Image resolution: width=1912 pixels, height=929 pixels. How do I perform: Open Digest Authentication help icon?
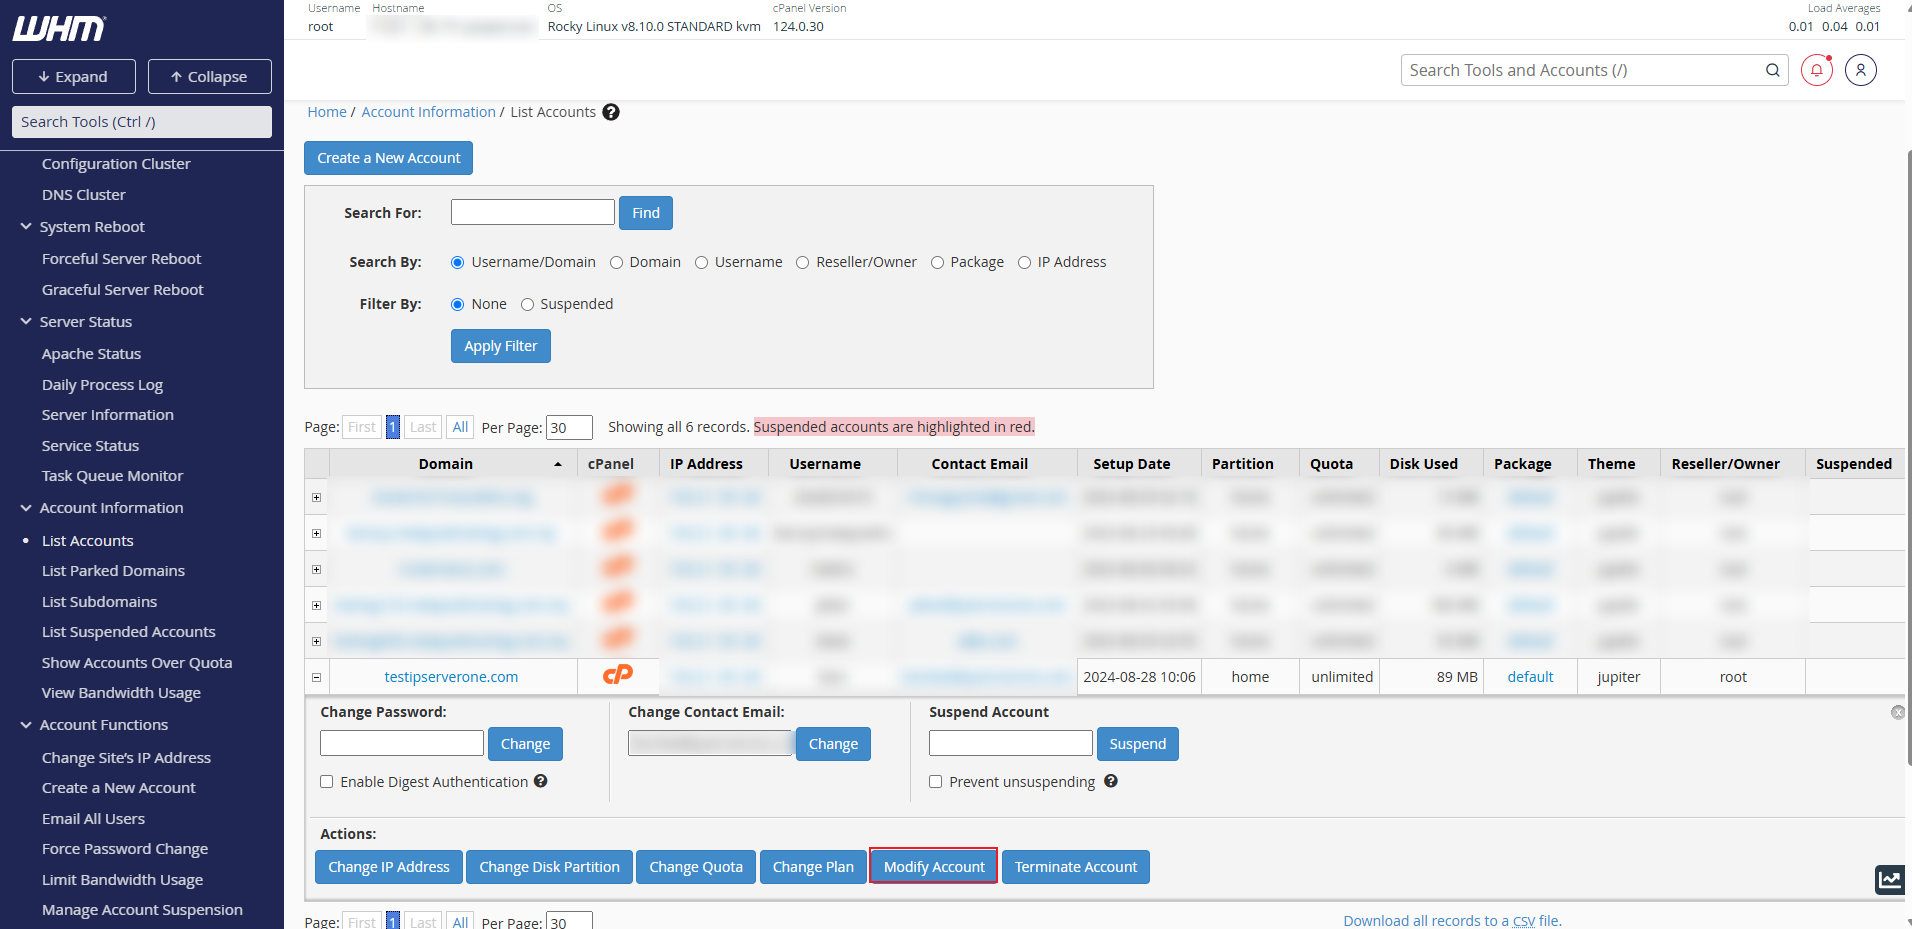click(x=541, y=781)
